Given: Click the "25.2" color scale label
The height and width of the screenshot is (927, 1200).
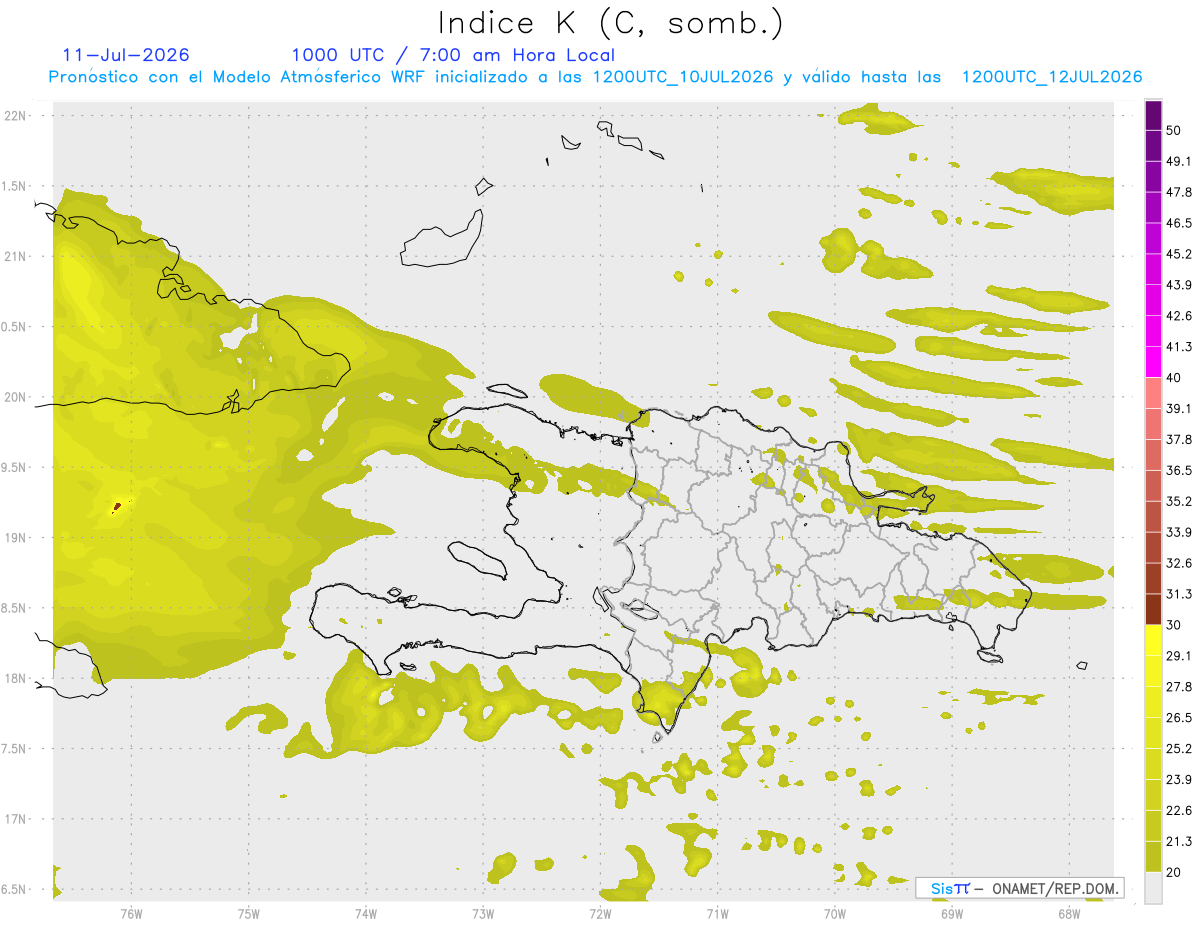Looking at the screenshot, I should point(1179,749).
